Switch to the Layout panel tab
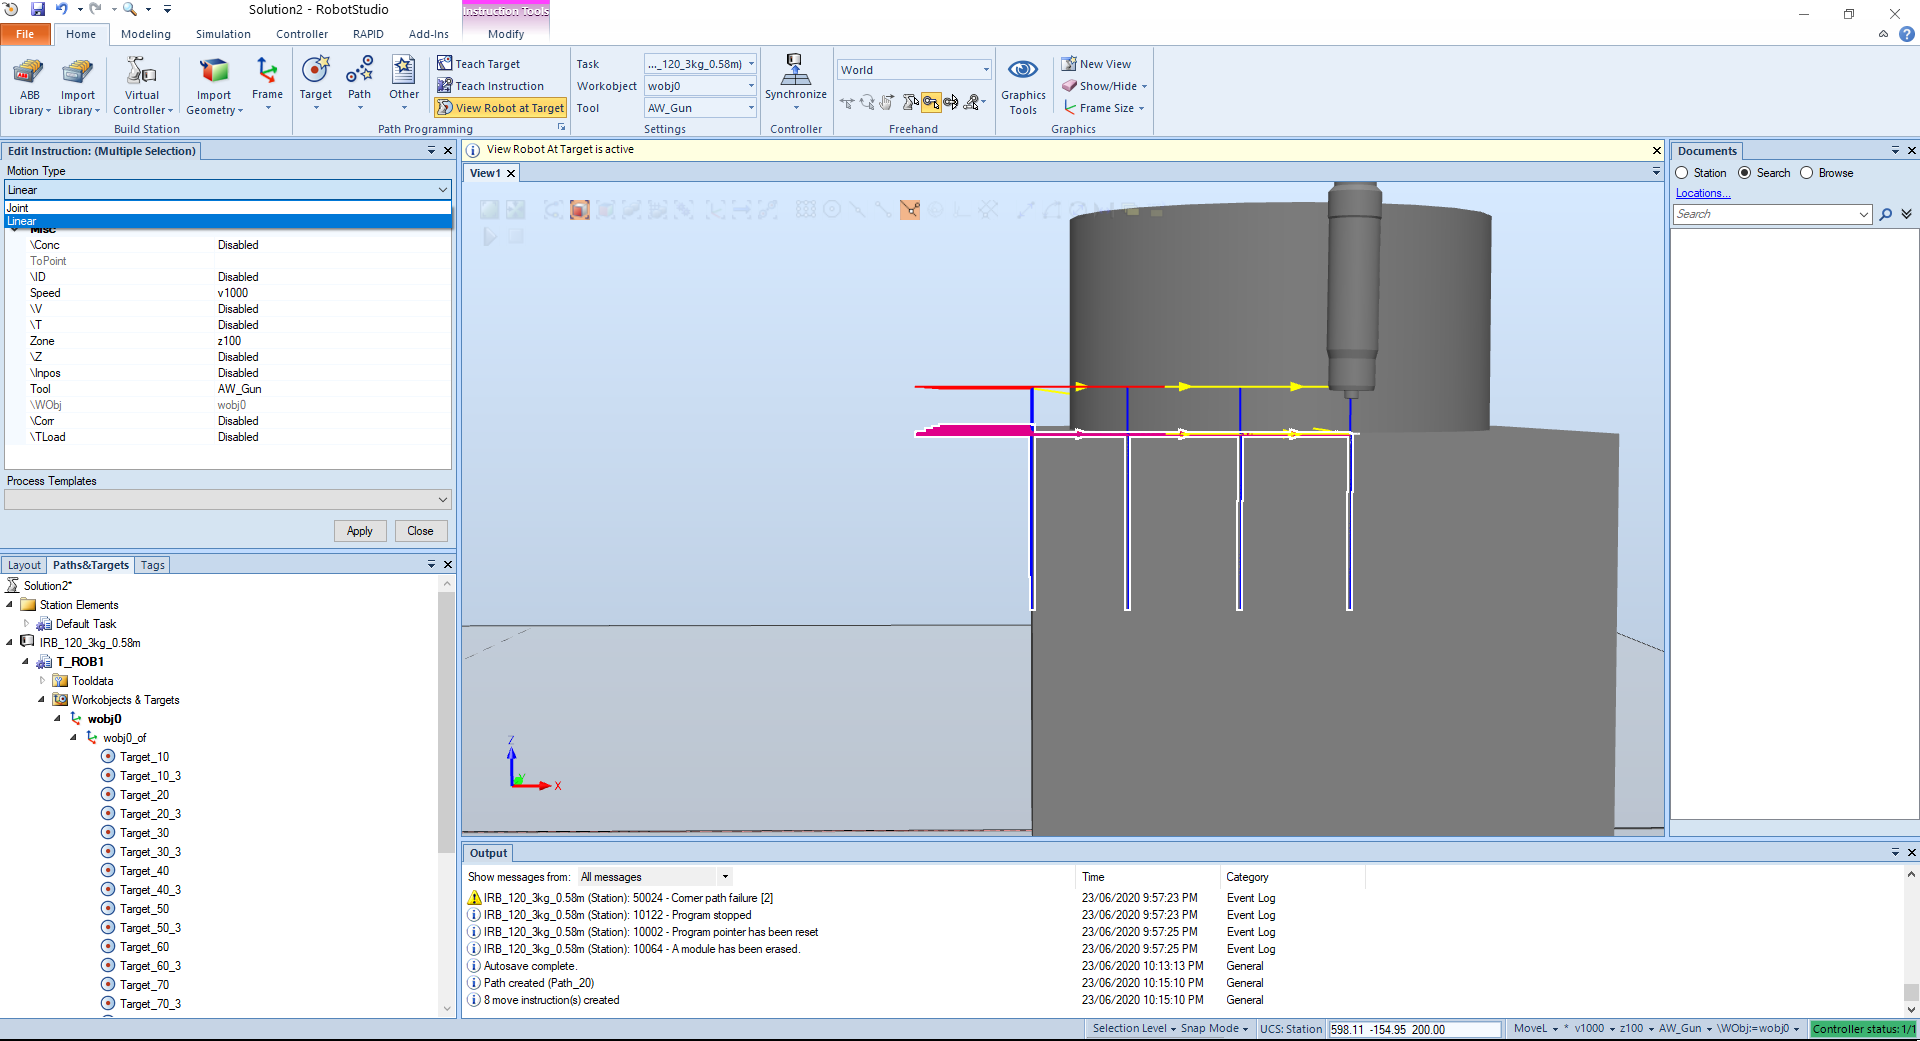 pos(24,565)
